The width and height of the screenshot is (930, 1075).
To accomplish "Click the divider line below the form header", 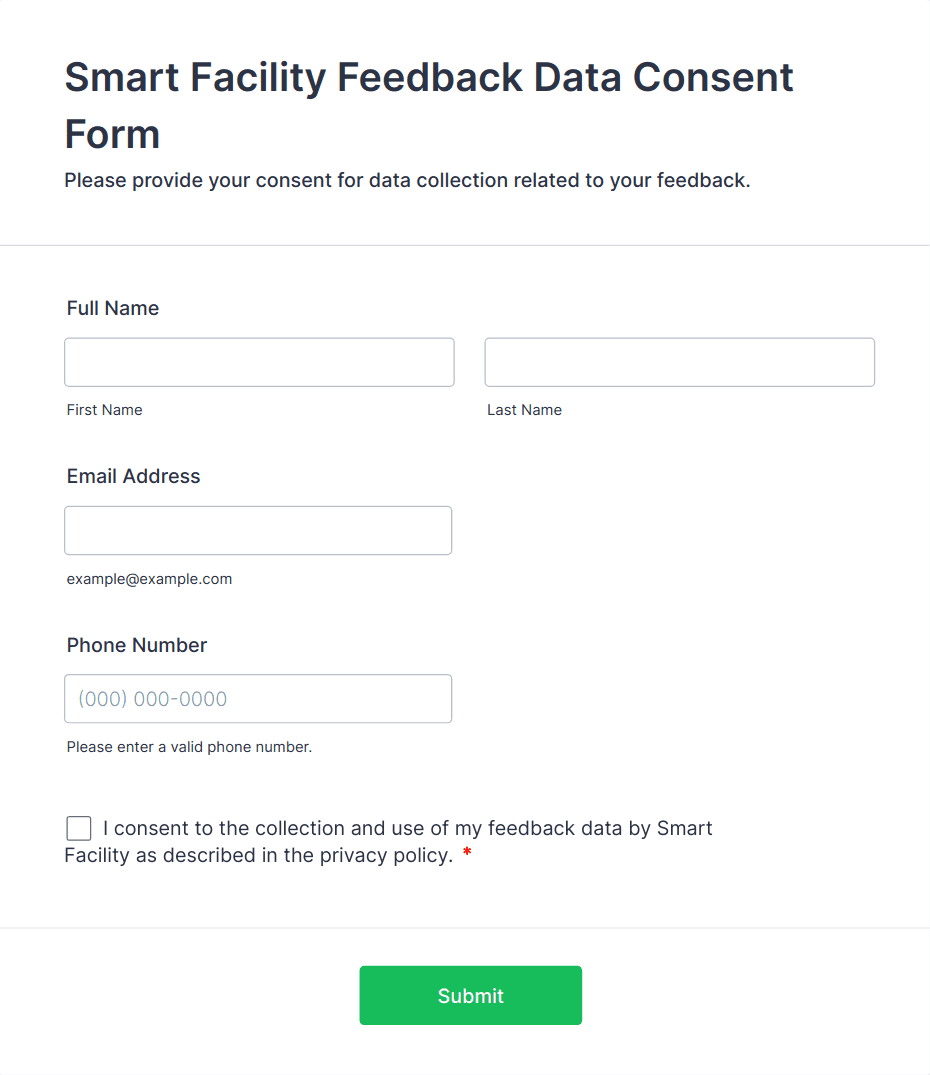I will 465,245.
